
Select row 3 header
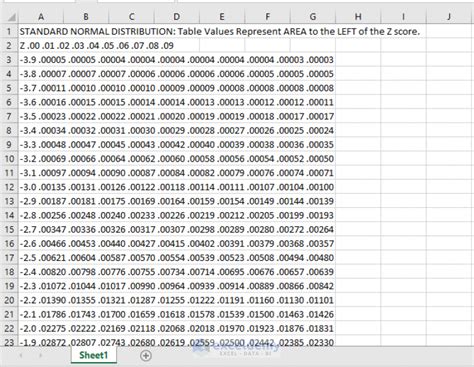click(x=9, y=60)
